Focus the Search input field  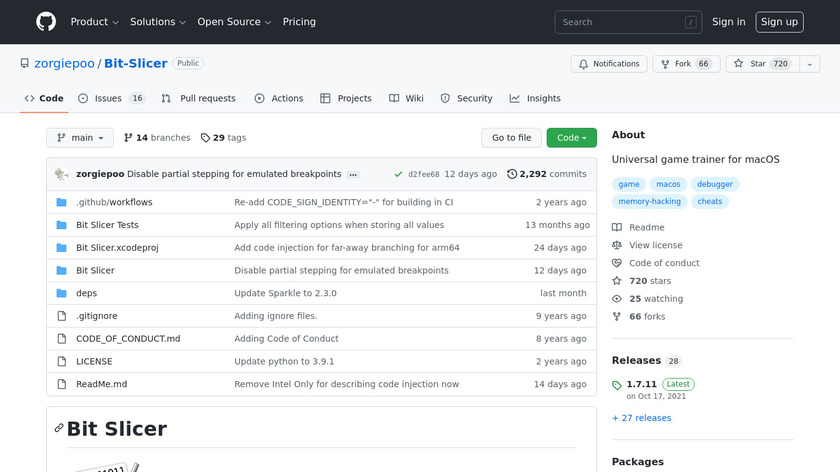coord(628,22)
